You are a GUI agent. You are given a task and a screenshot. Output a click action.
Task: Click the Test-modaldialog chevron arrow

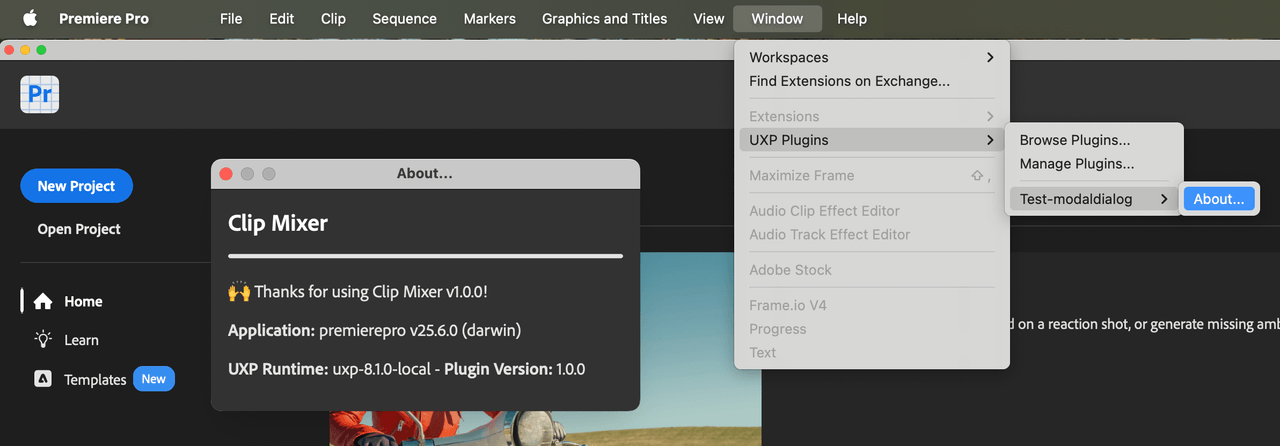(1164, 199)
